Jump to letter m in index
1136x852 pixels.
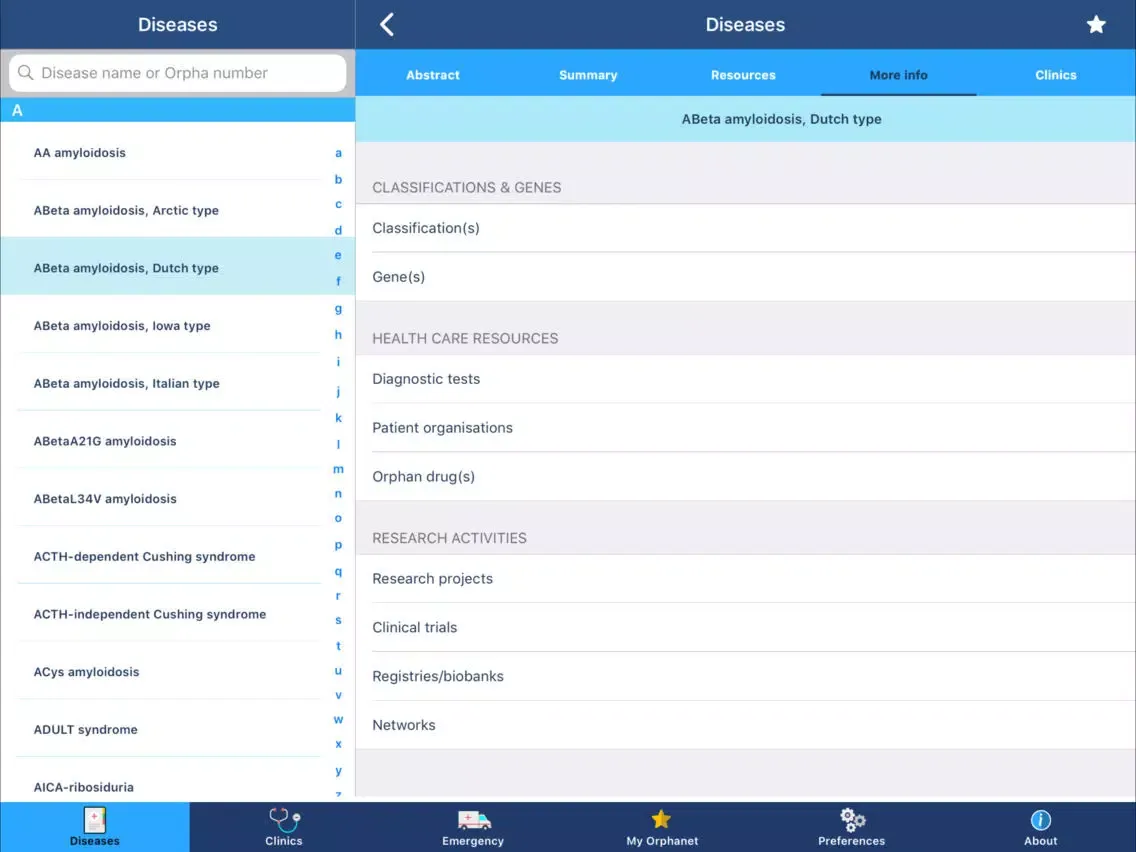click(x=338, y=469)
